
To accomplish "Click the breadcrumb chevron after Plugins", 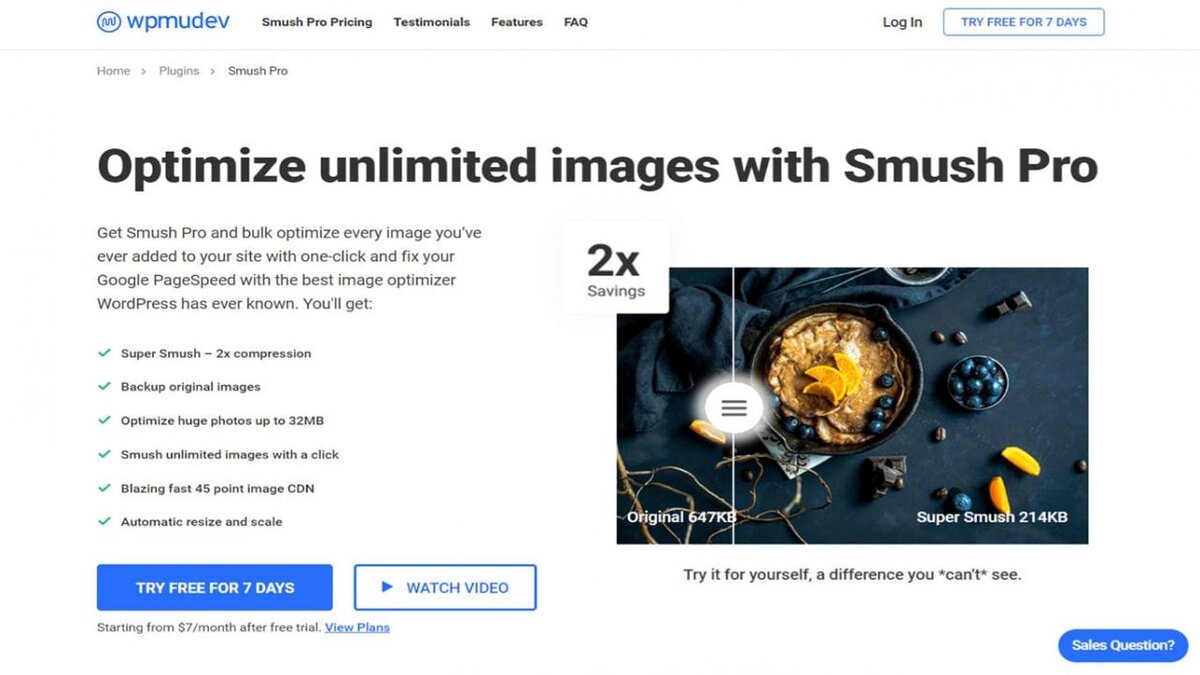I will pyautogui.click(x=213, y=71).
